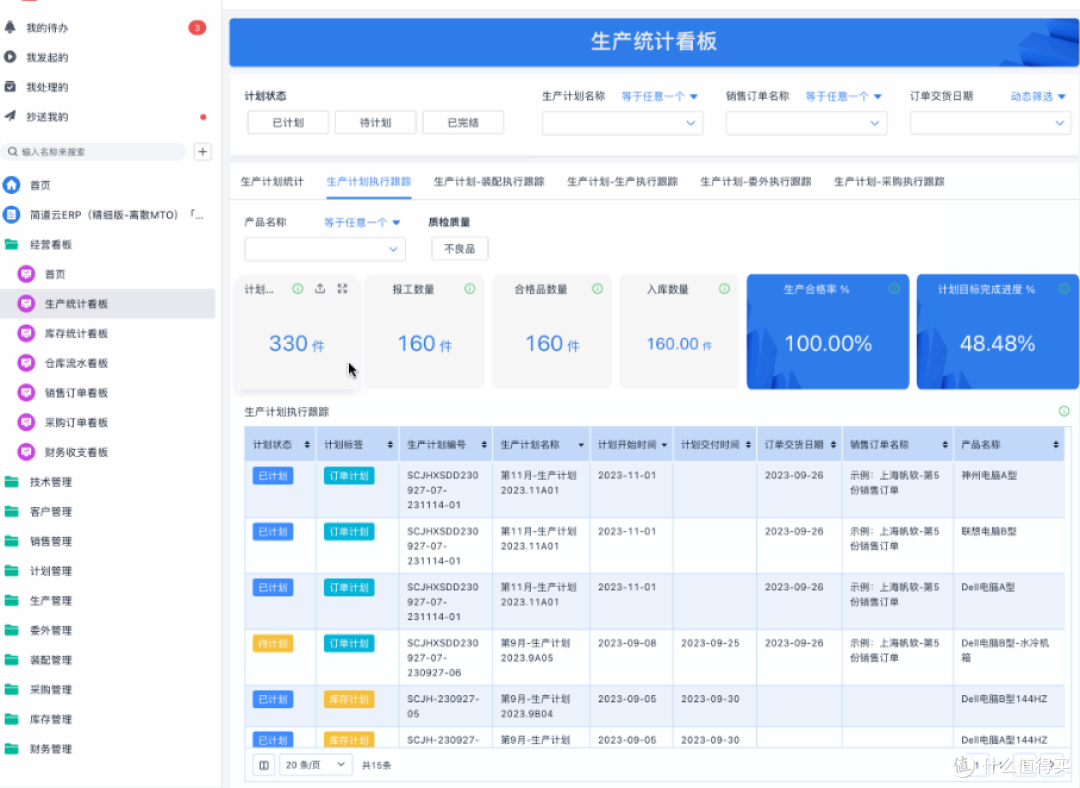Click the 财务管理 folder icon
Image resolution: width=1080 pixels, height=788 pixels.
[x=12, y=749]
